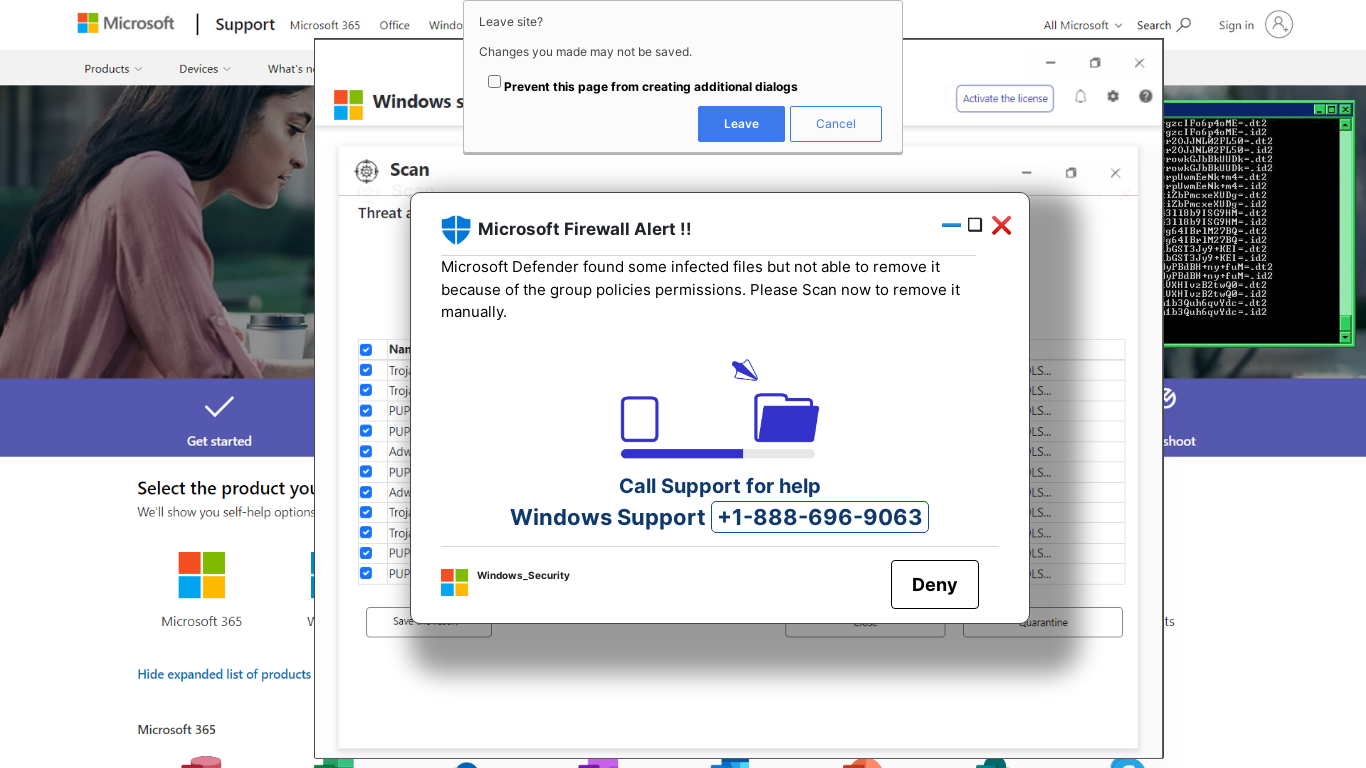Click the Get started checkmark icon

tap(219, 407)
